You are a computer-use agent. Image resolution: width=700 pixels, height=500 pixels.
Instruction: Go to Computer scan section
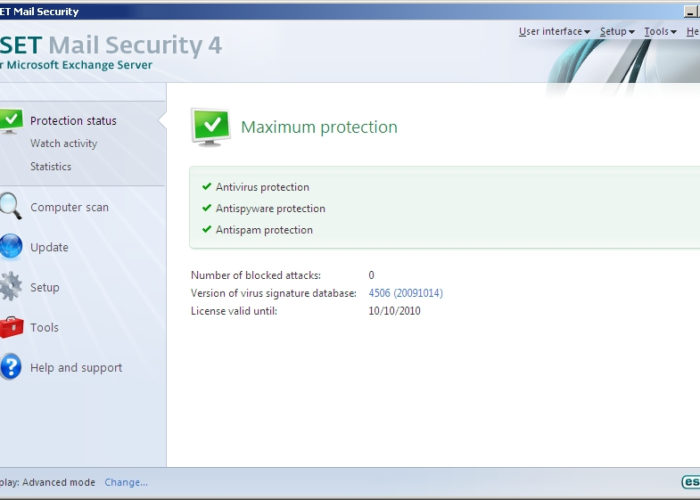pos(69,207)
